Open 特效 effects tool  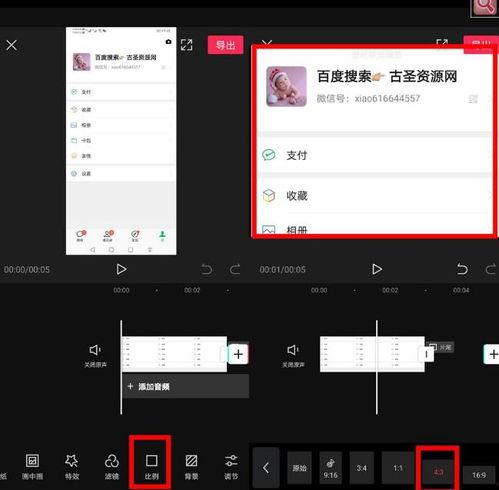point(72,467)
